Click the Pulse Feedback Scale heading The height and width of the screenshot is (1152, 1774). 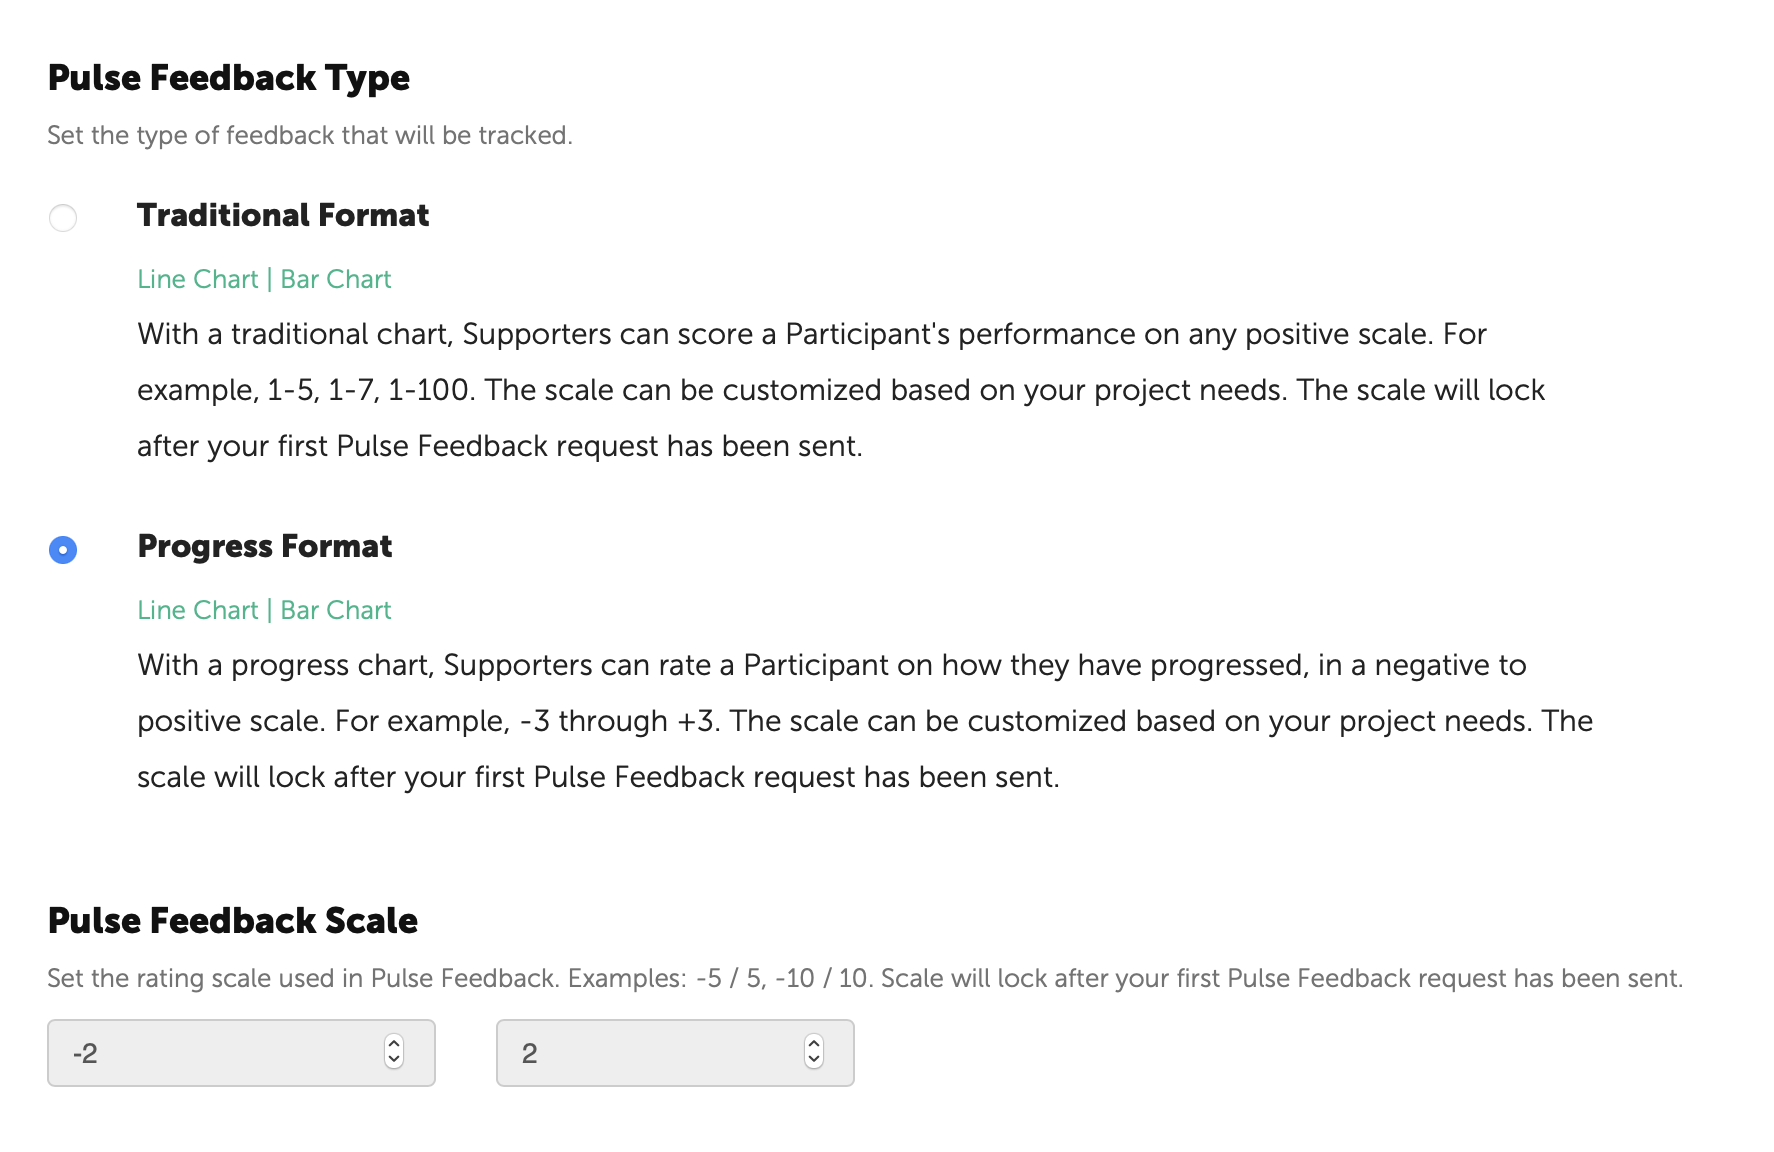pos(233,921)
